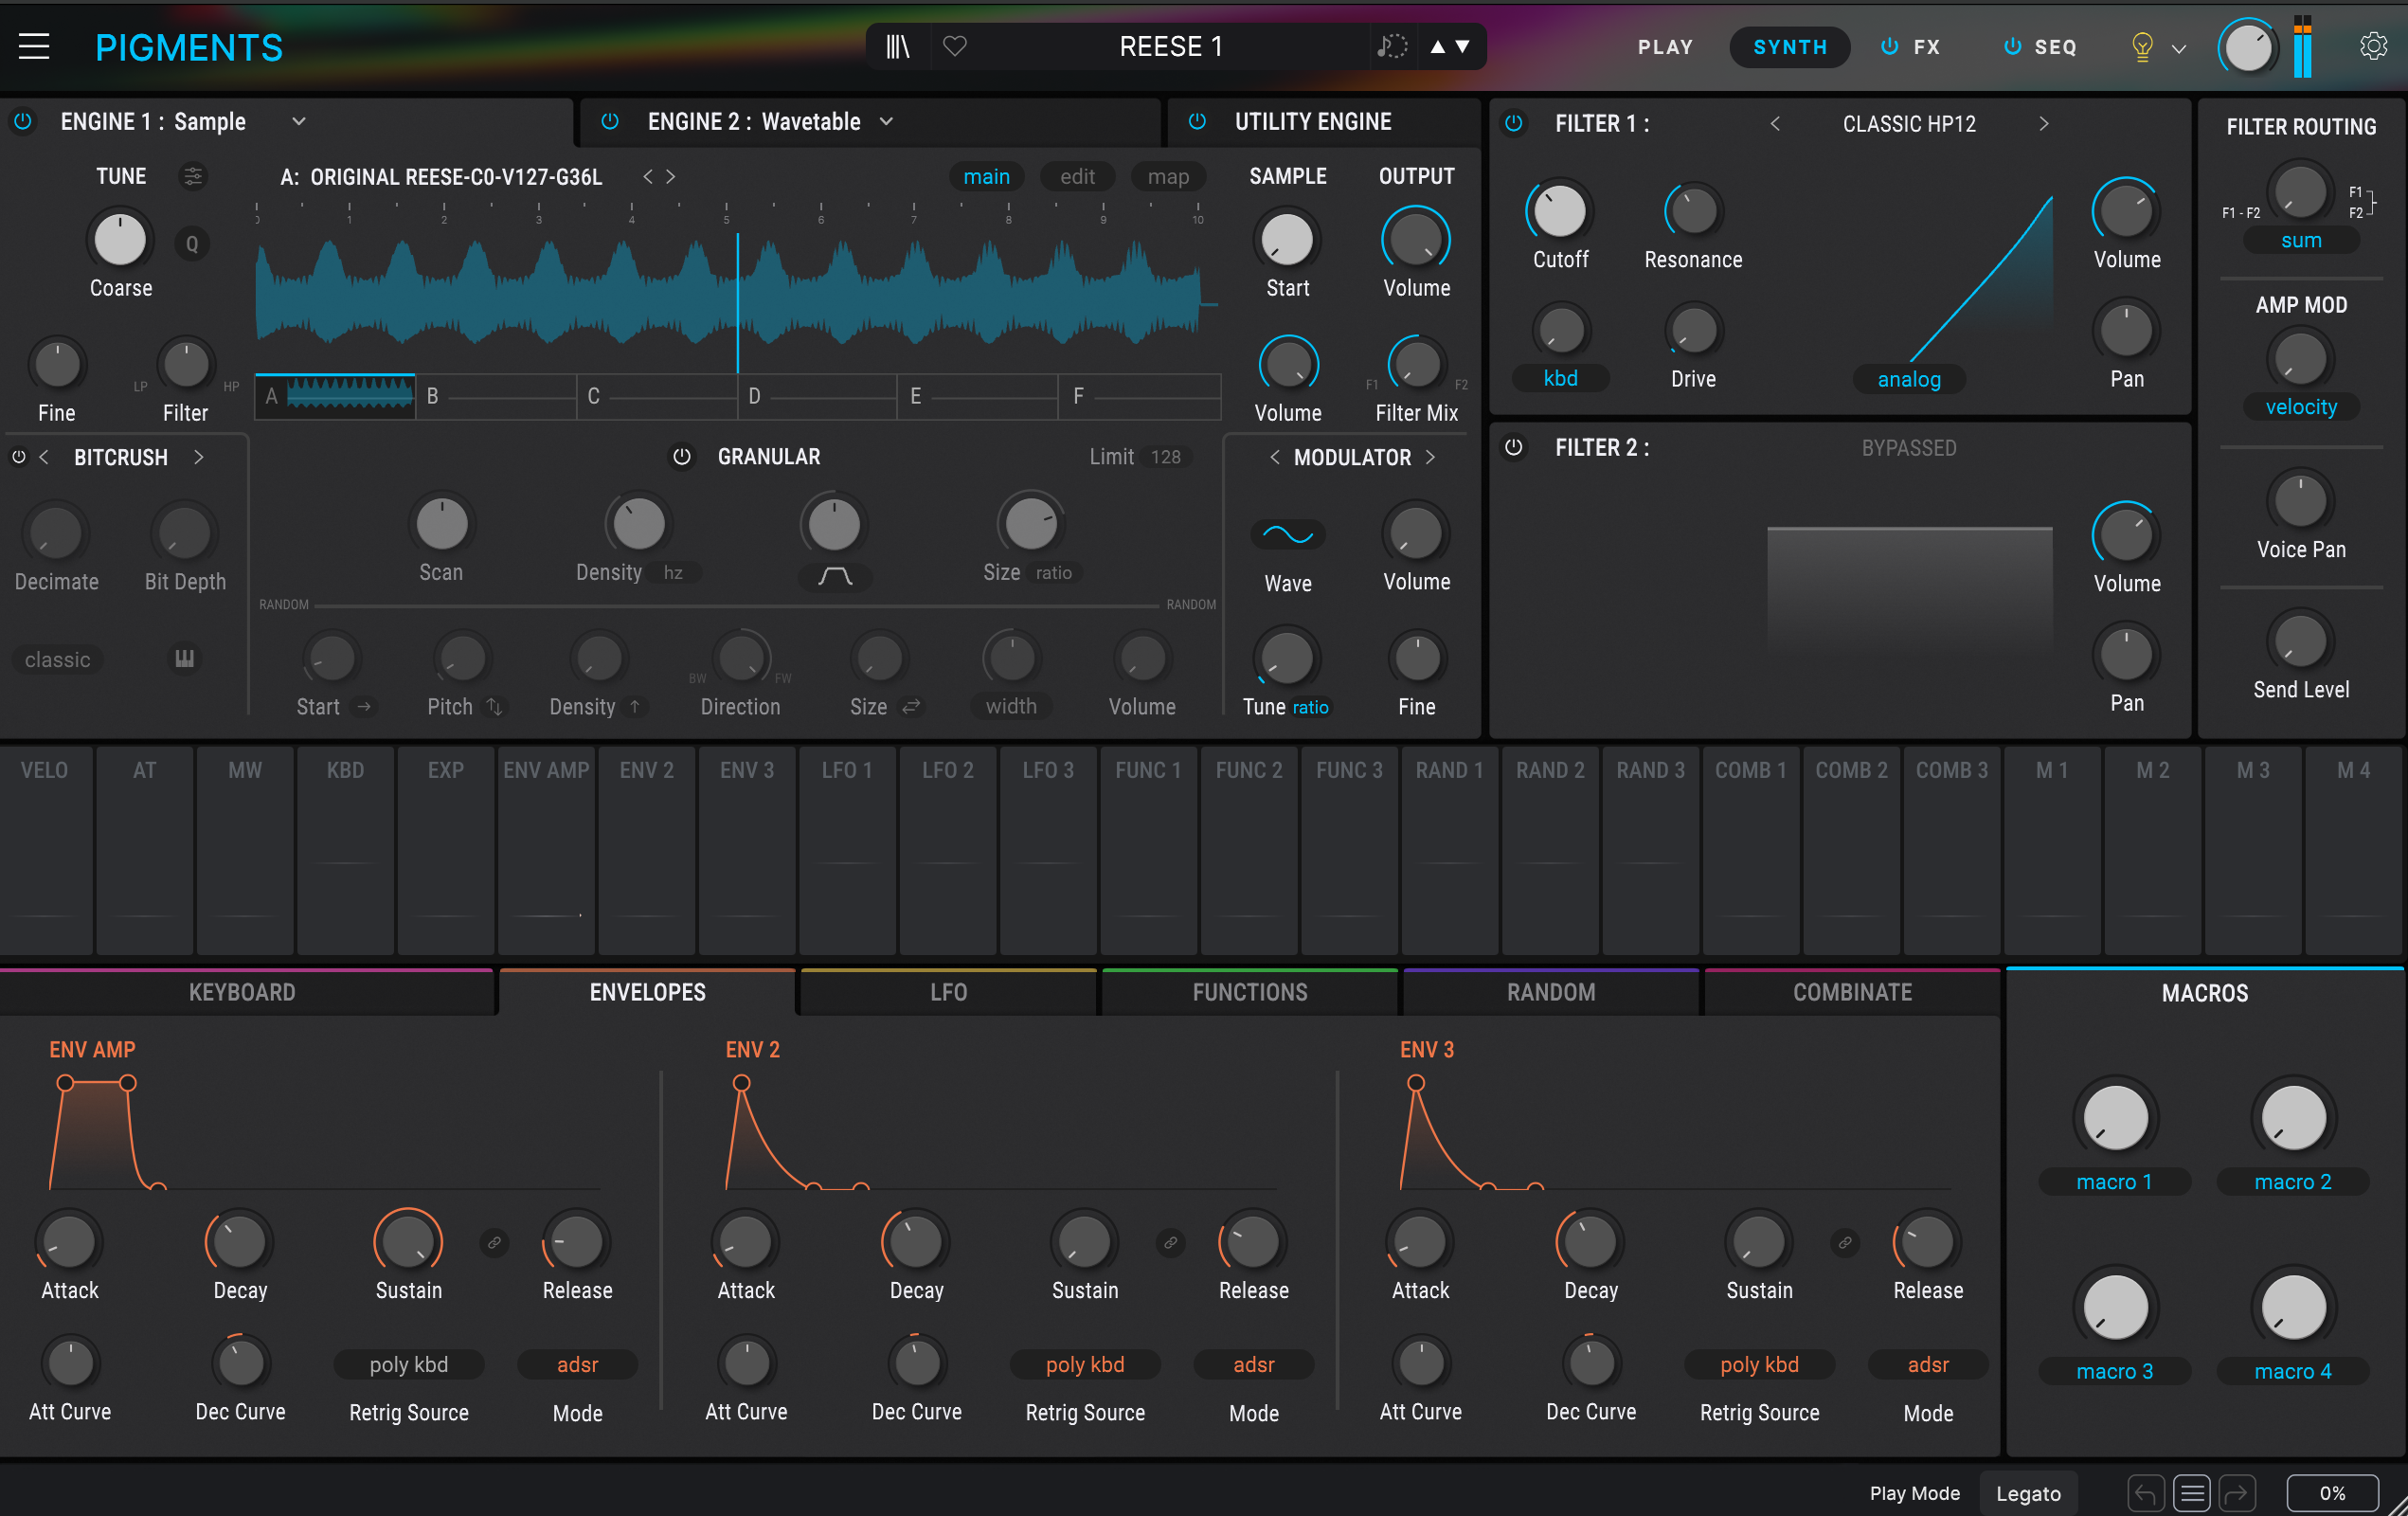Open the hamburger main menu
Image resolution: width=2408 pixels, height=1516 pixels.
[34, 47]
